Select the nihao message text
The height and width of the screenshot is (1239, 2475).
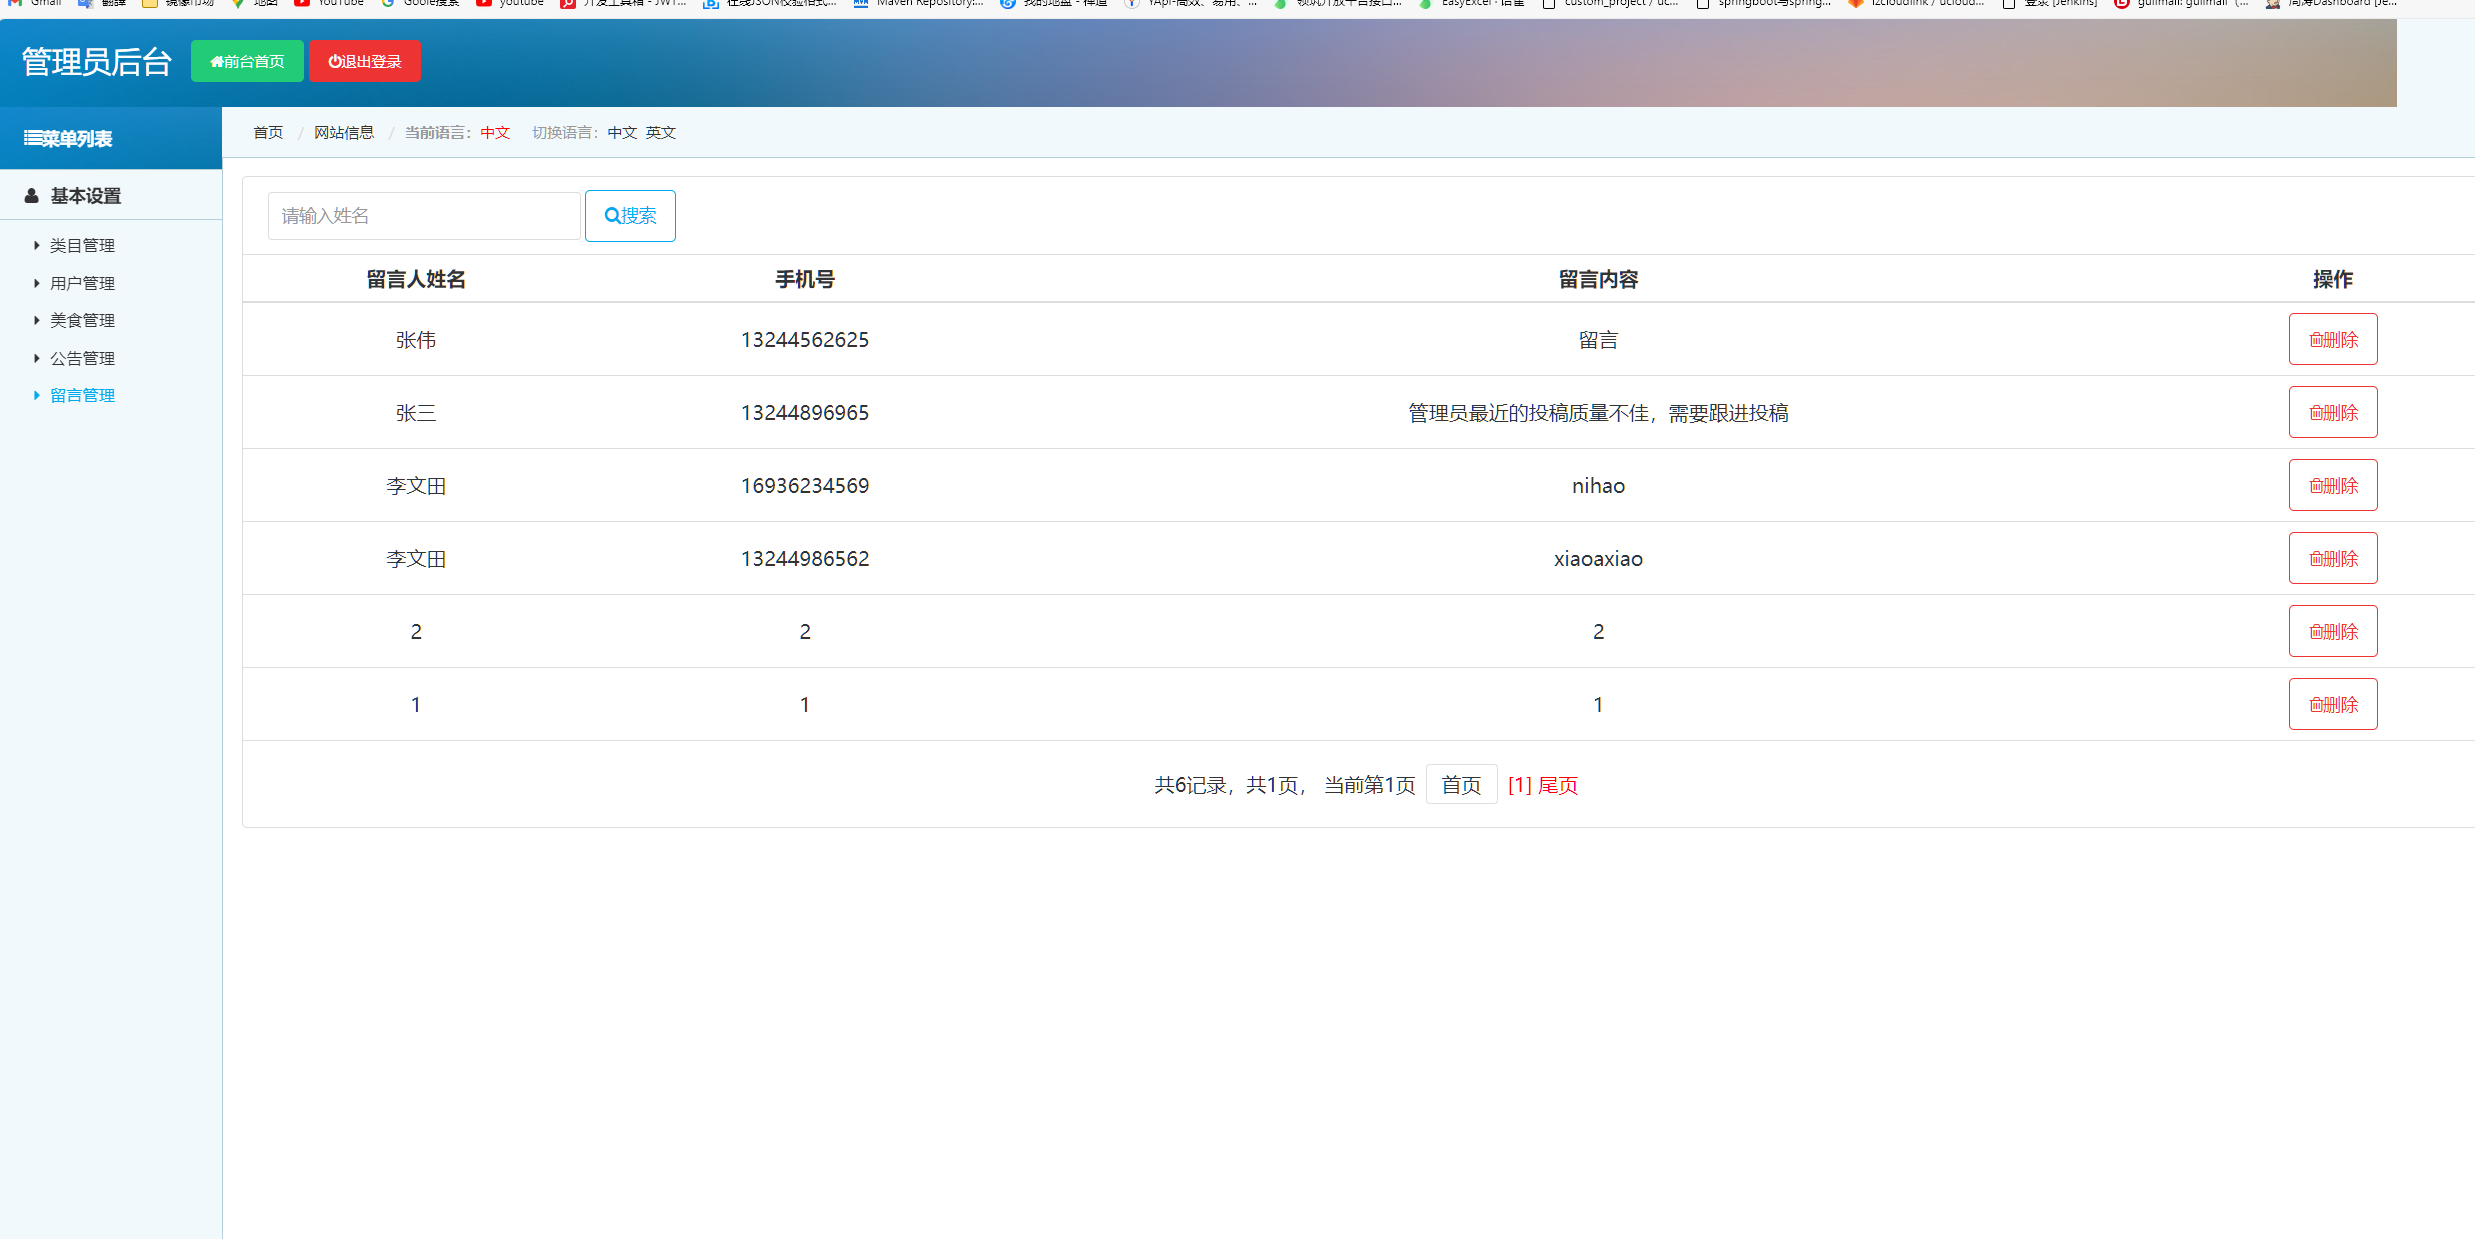click(1598, 486)
